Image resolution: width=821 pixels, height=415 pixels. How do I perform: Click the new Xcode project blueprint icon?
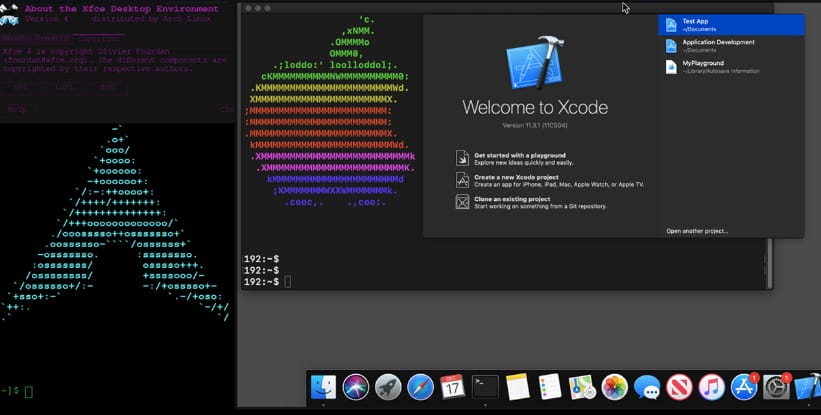tap(462, 180)
